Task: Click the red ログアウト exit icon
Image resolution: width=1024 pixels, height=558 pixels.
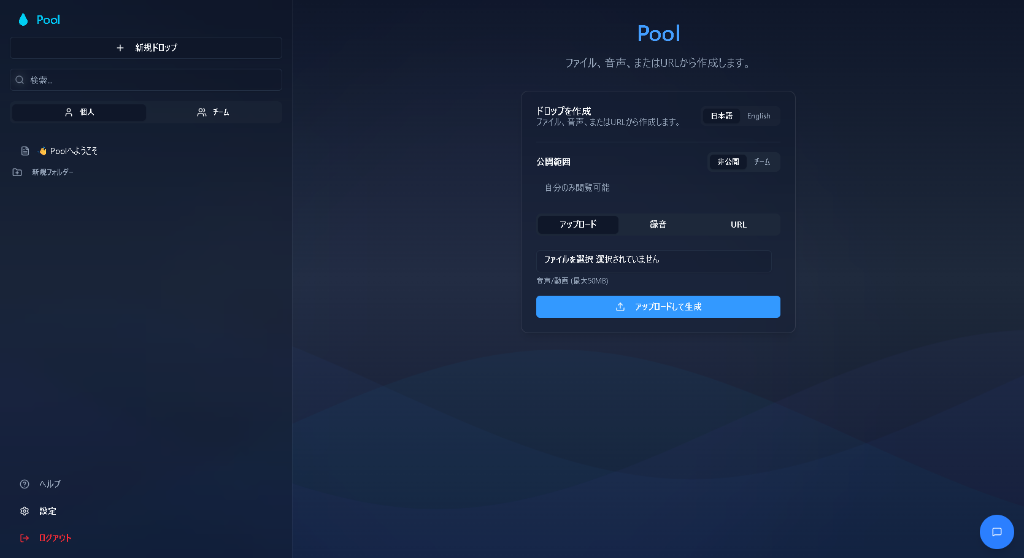Action: [24, 538]
